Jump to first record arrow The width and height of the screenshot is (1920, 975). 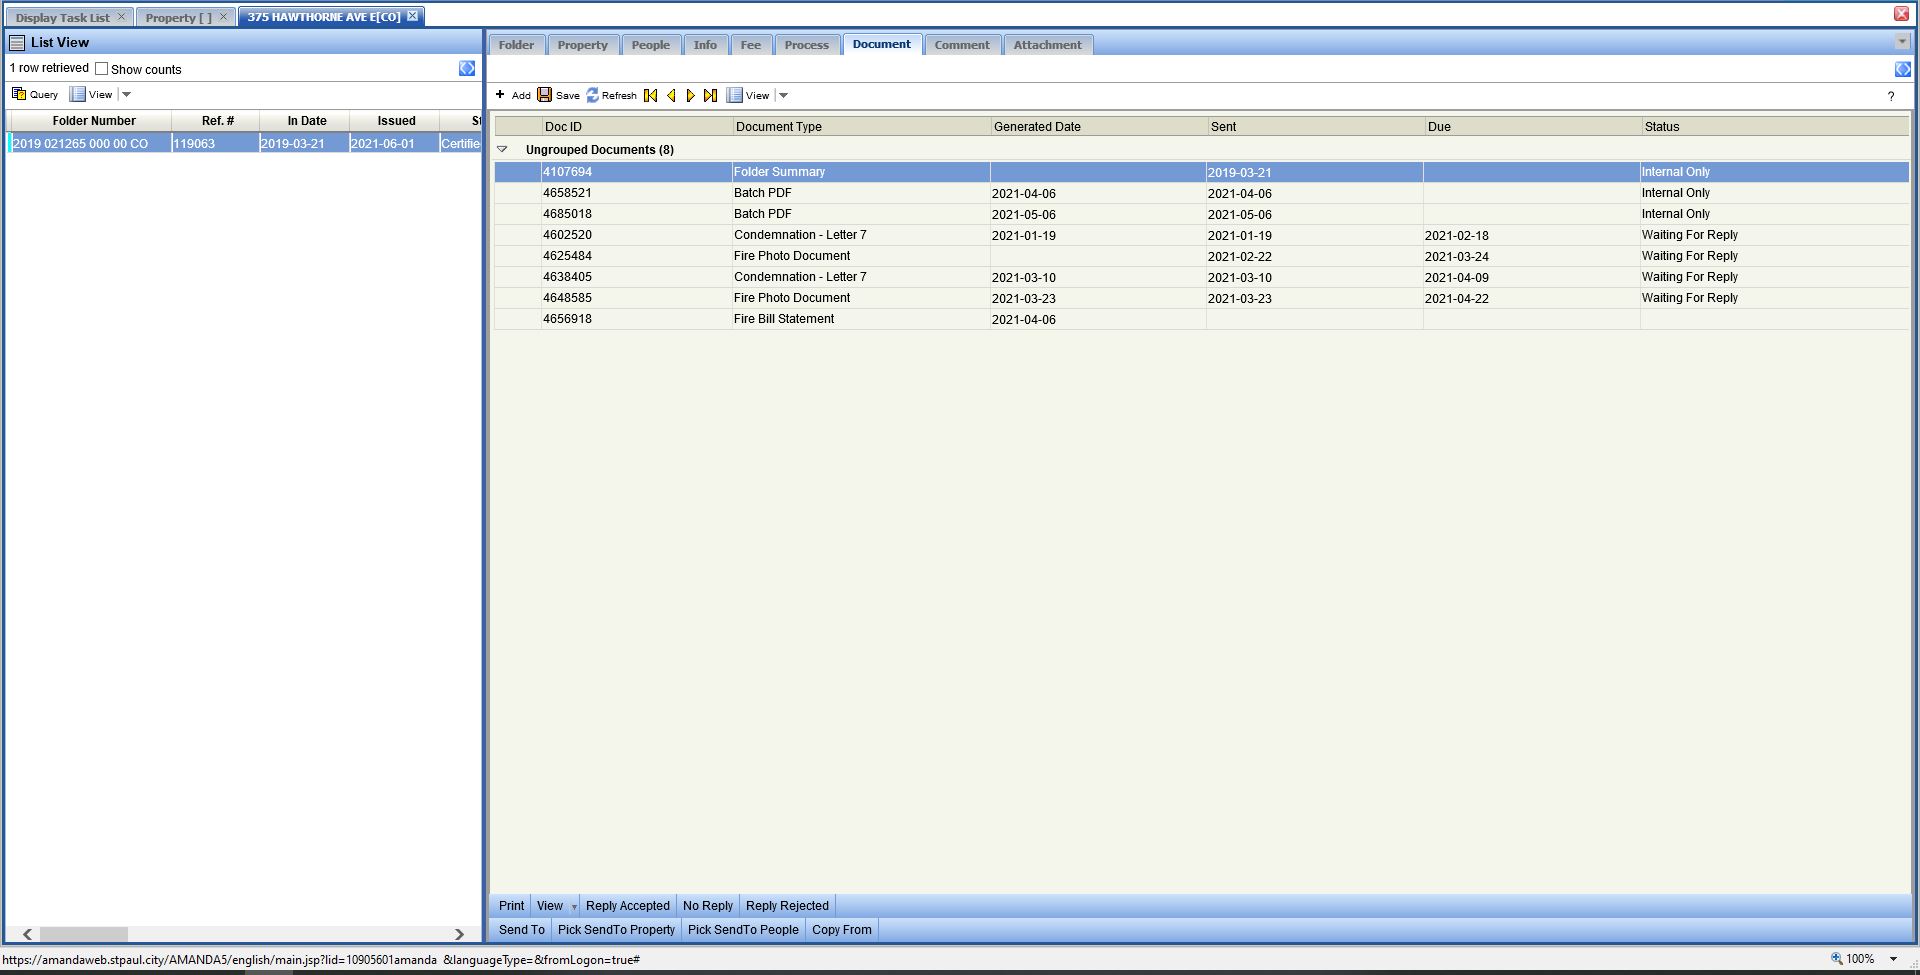[x=651, y=95]
